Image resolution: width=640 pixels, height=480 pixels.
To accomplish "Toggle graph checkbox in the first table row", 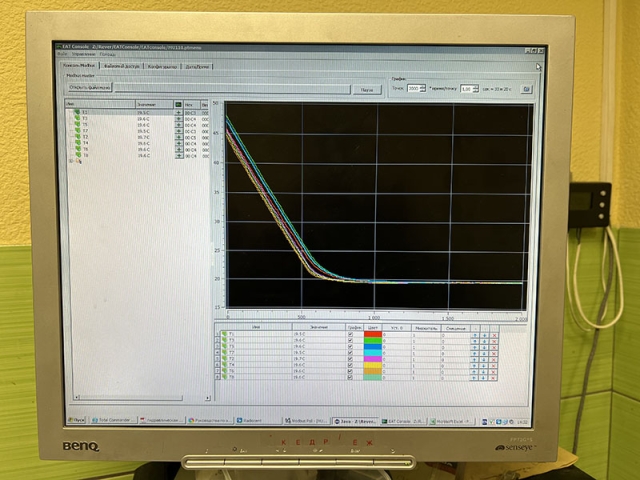I will pos(349,335).
